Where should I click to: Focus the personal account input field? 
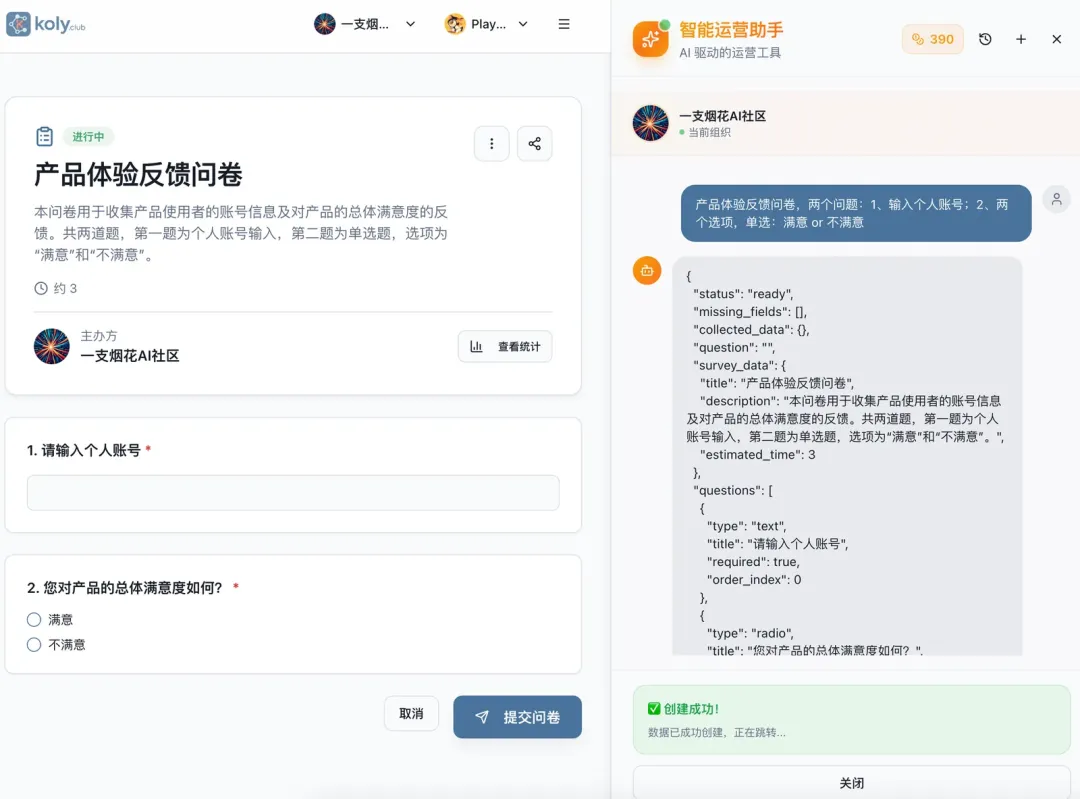point(293,492)
